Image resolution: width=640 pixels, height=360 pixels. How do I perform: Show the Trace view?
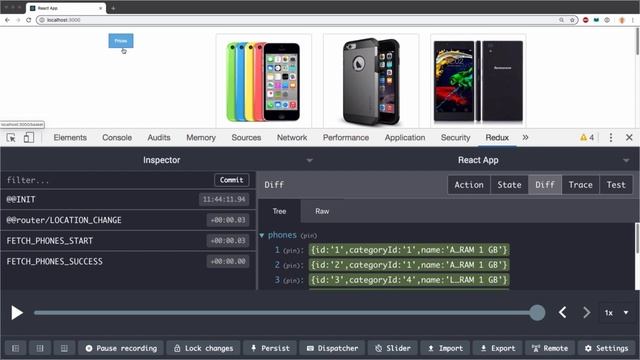(x=580, y=185)
